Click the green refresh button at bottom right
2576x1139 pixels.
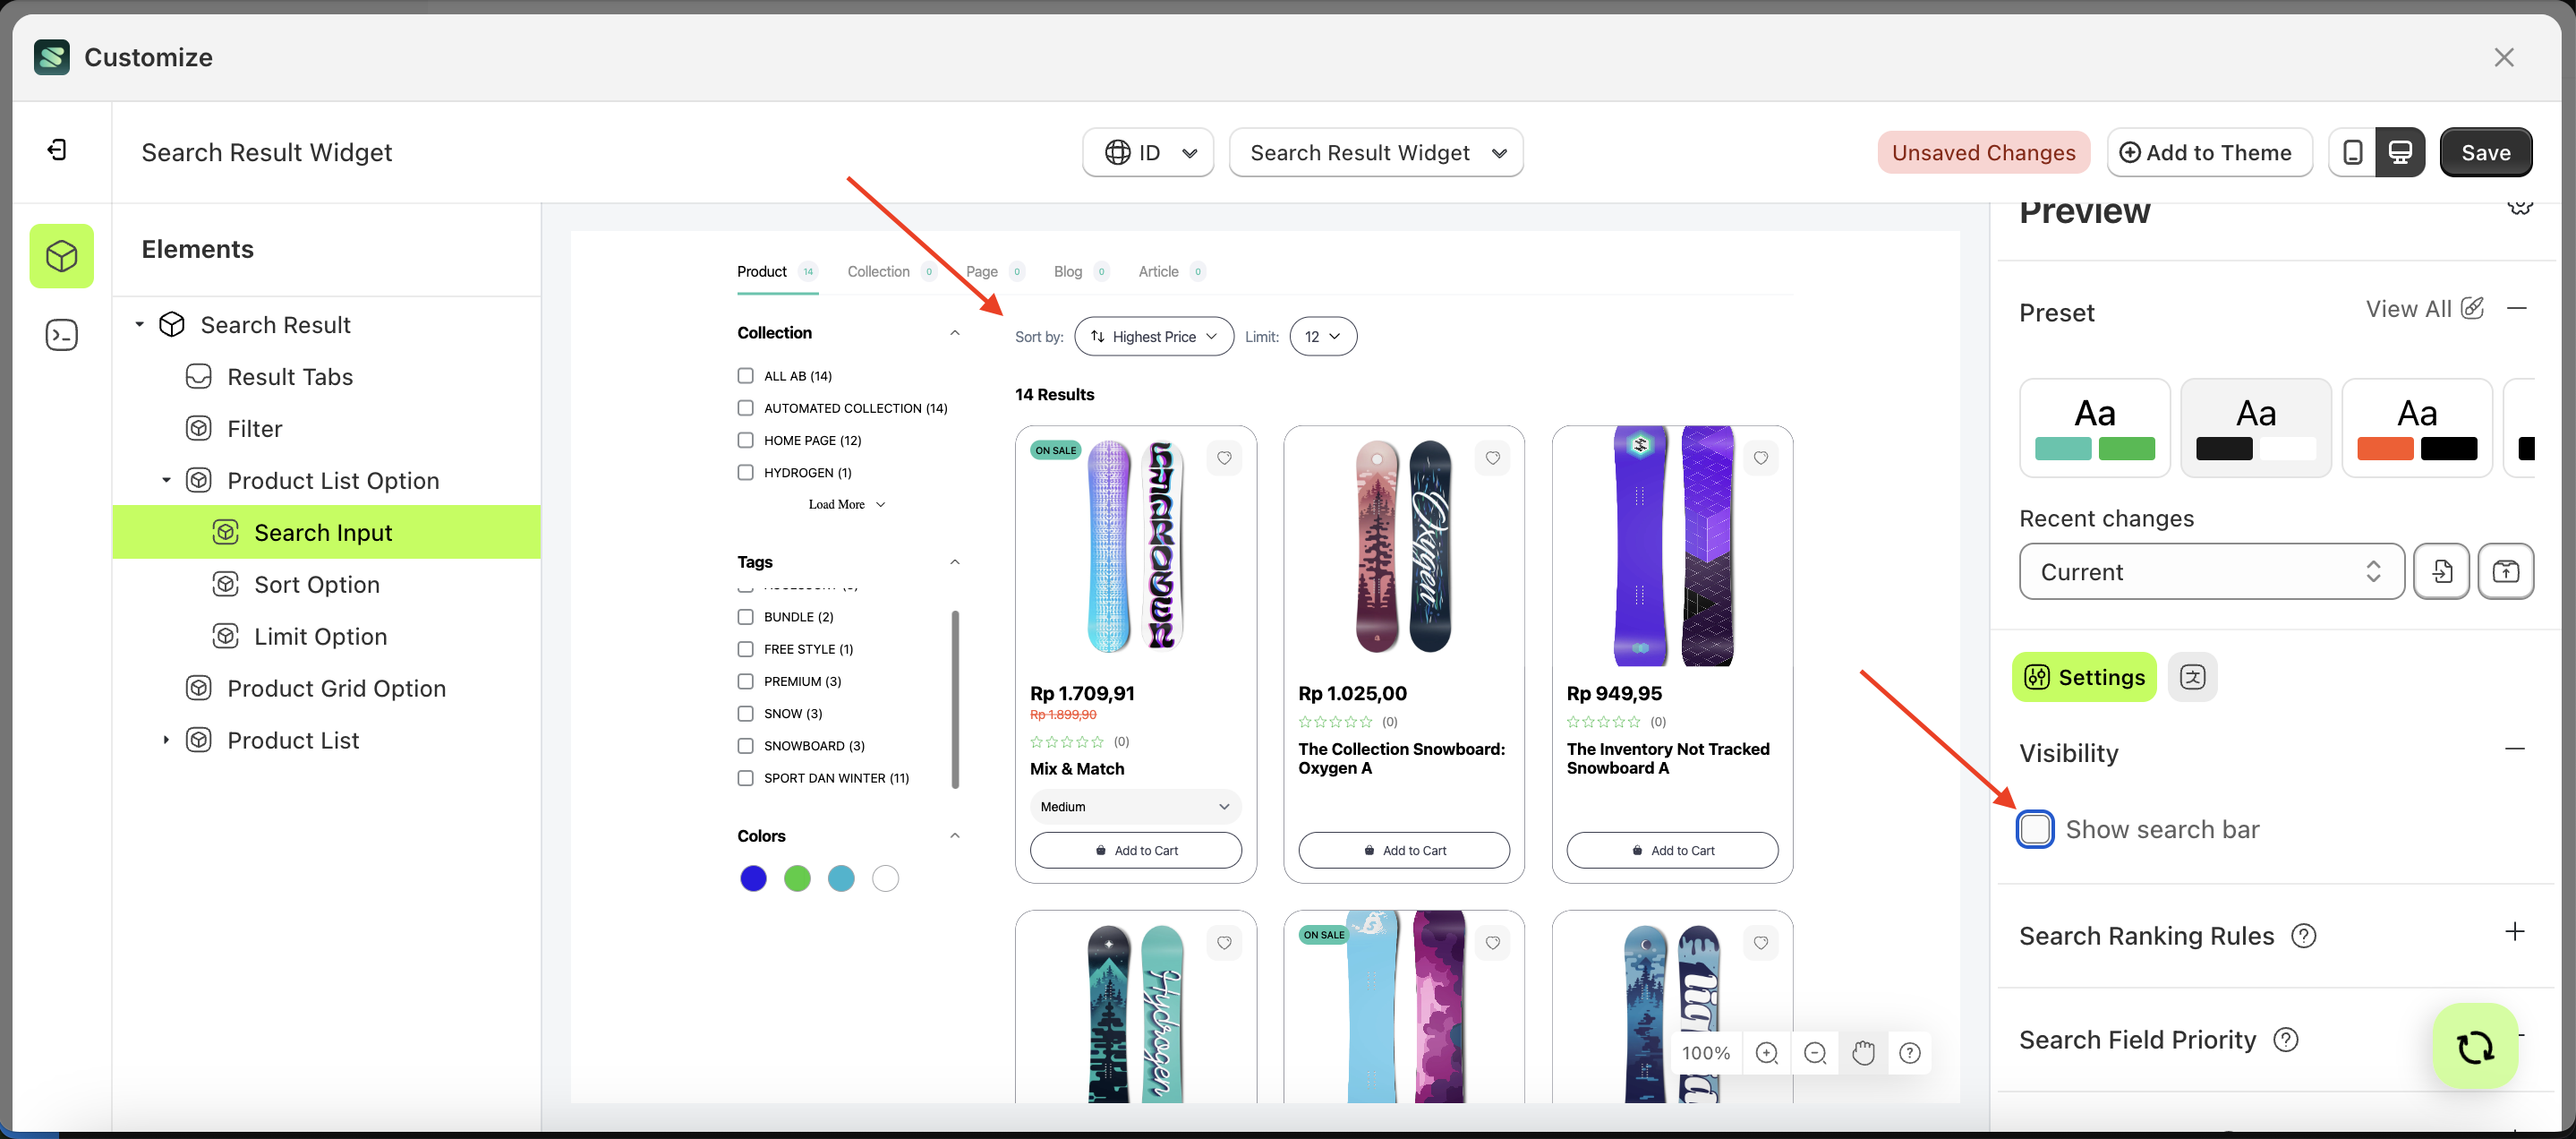[2474, 1046]
